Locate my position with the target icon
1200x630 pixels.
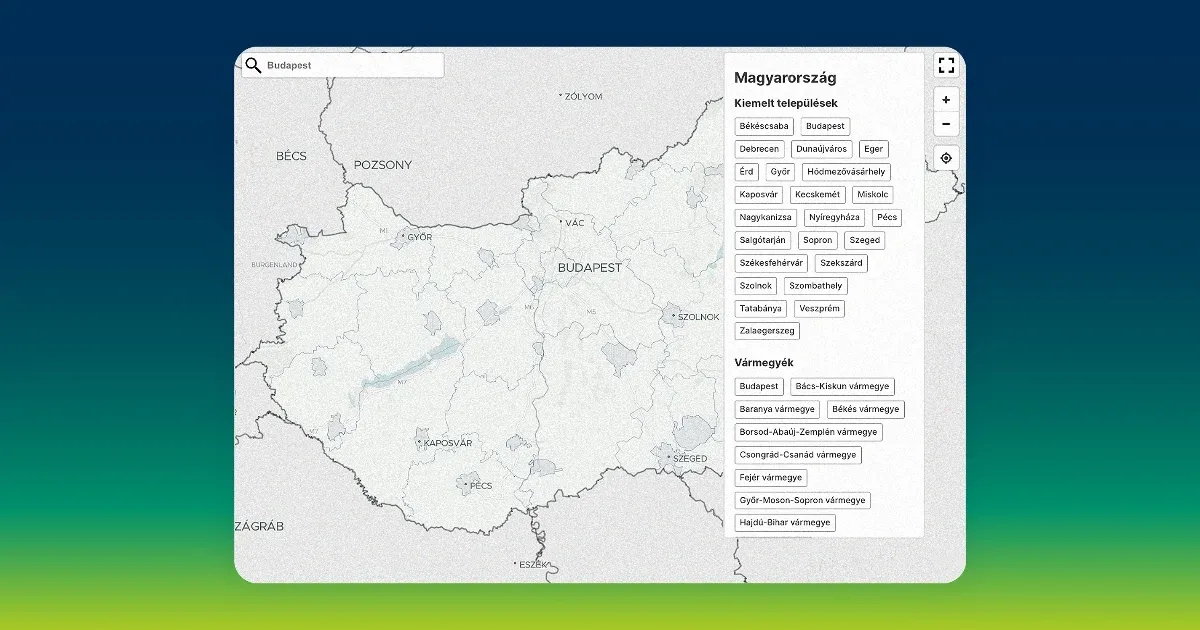tap(946, 158)
